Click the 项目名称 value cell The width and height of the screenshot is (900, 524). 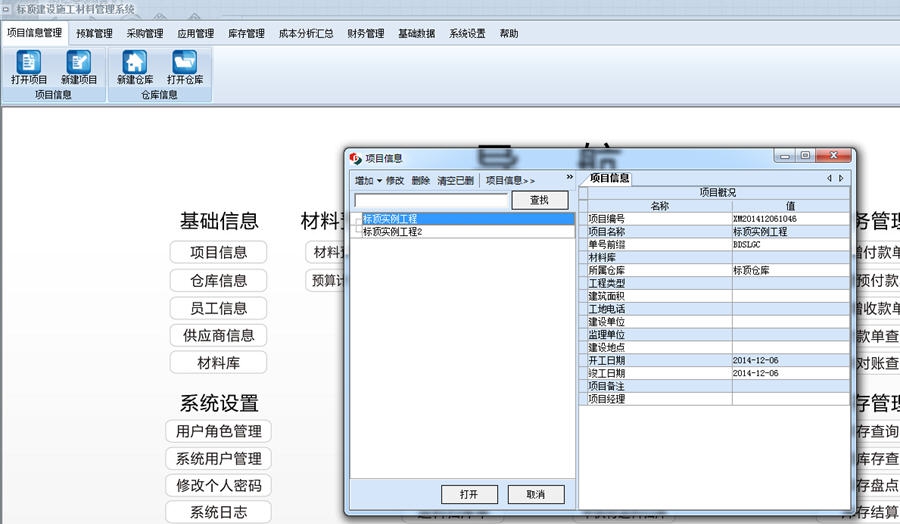click(790, 231)
